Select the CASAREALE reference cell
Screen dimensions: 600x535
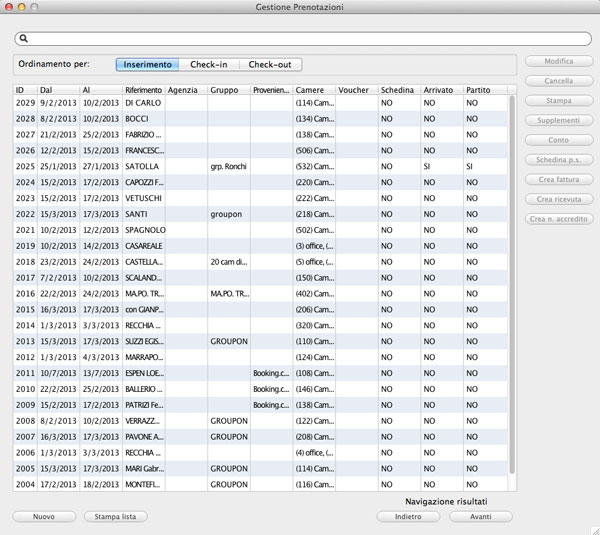point(144,246)
